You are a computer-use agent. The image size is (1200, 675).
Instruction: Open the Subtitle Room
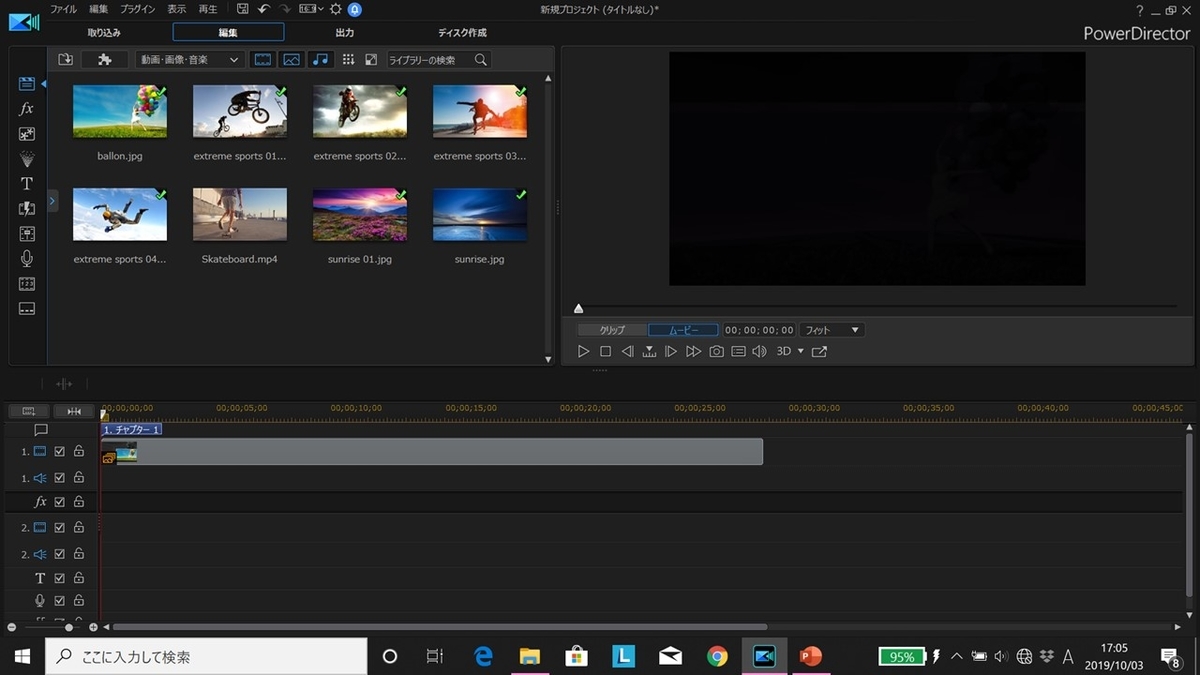point(27,309)
